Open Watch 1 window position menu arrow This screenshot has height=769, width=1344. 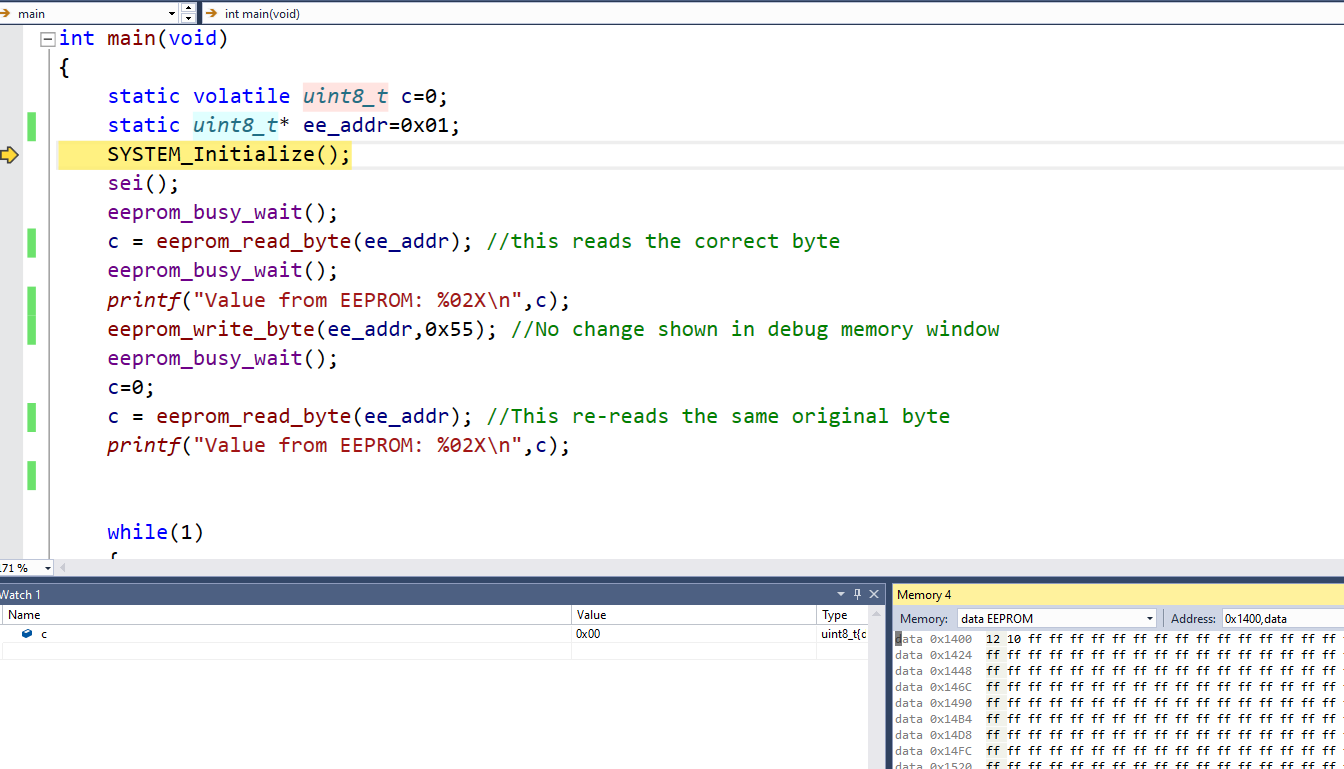pyautogui.click(x=841, y=594)
